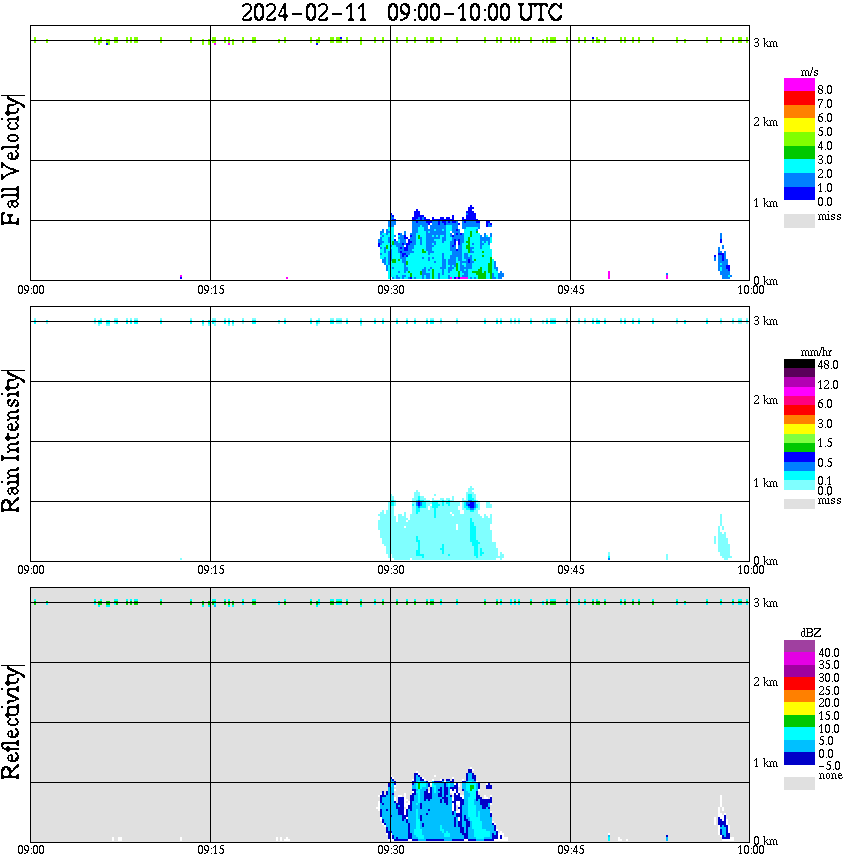Click the 09:30 tick label under Fall Velocity
The image size is (850, 868).
pos(391,290)
